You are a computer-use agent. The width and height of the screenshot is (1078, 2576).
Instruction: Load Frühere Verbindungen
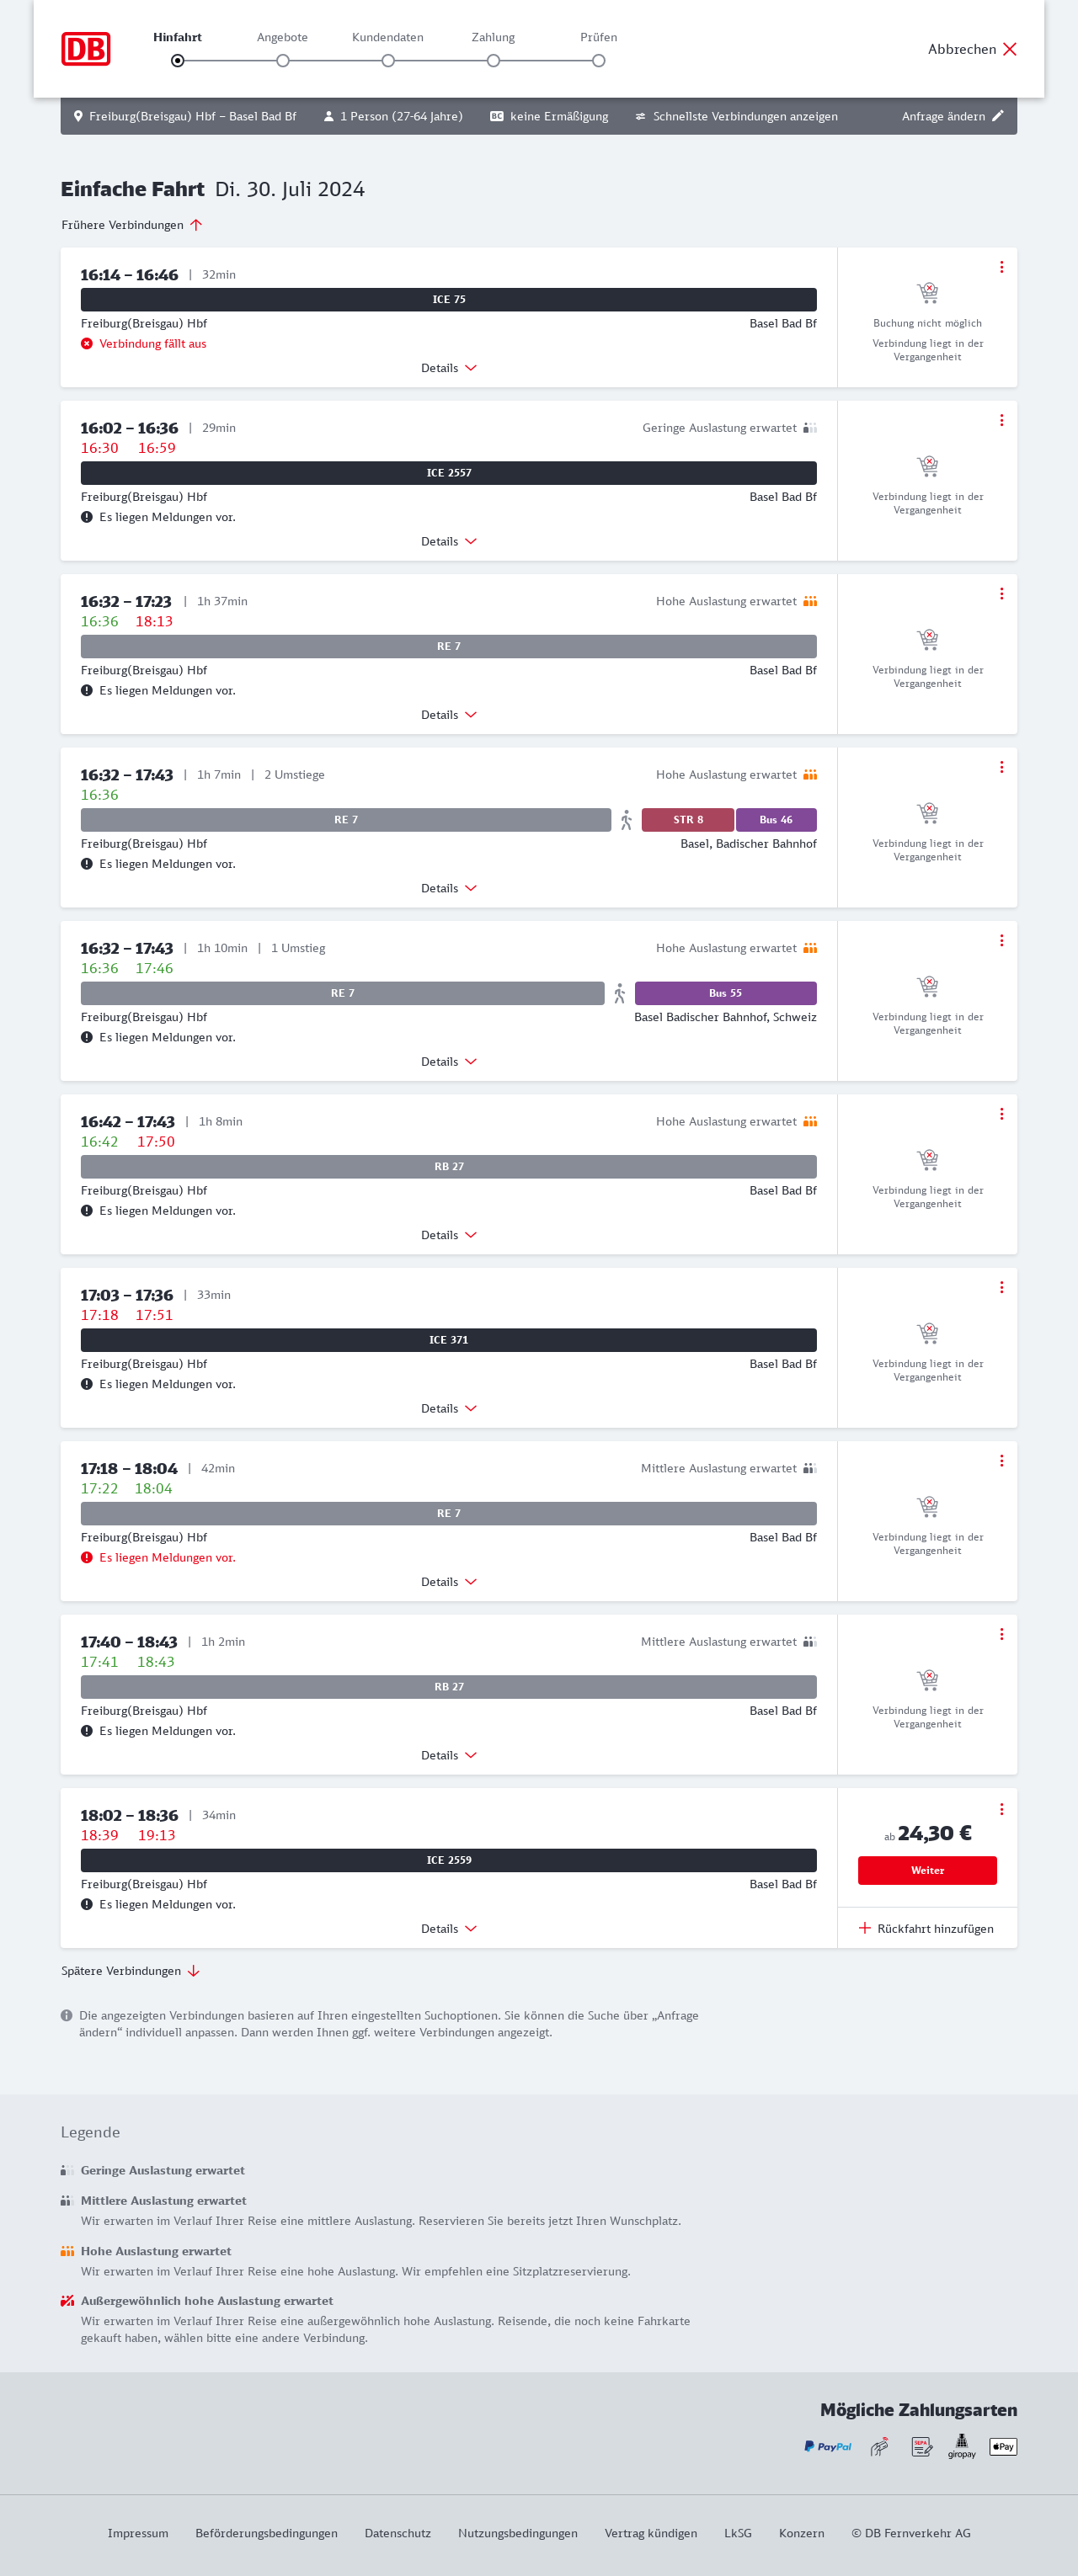coord(131,225)
